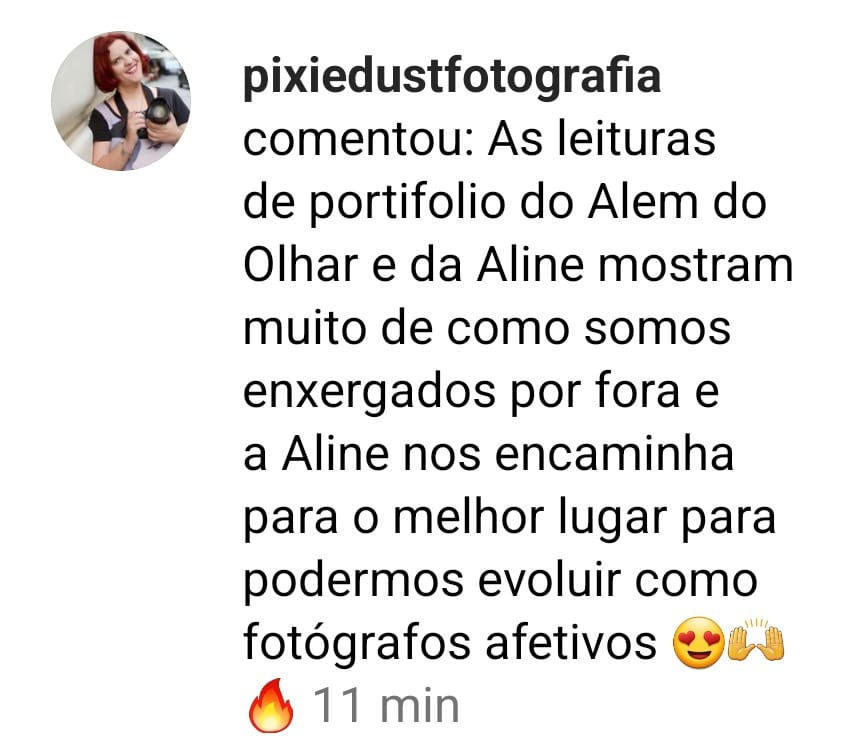Click the word mostram
Image resolution: width=863 pixels, height=740 pixels.
pyautogui.click(x=695, y=266)
